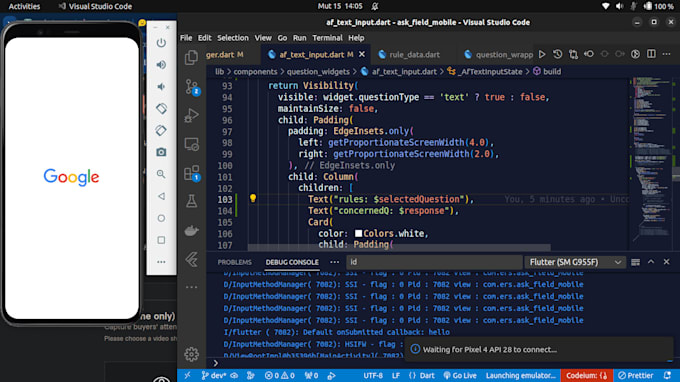
Task: Open the Help menu
Action: coord(356,38)
